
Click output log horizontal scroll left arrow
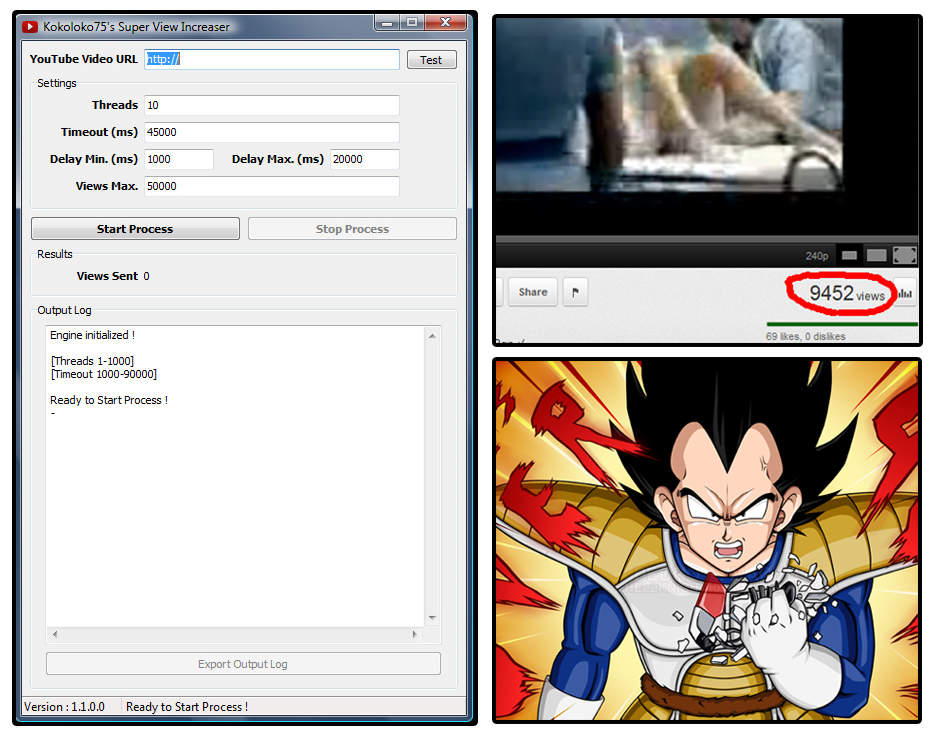click(x=55, y=634)
